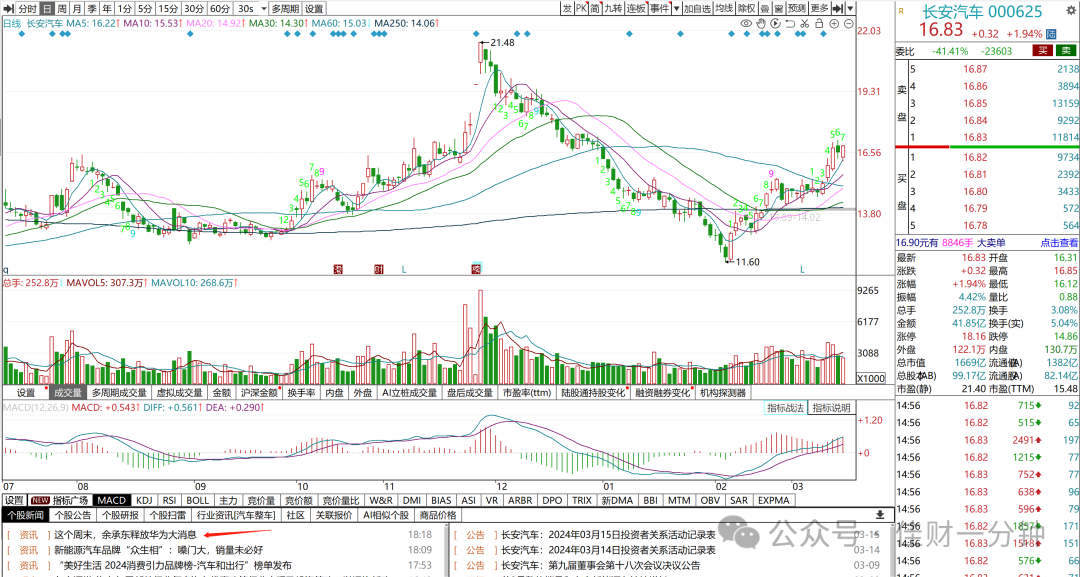Toggle the 九转 indicator button
This screenshot has height=577, width=1080.
pyautogui.click(x=612, y=8)
